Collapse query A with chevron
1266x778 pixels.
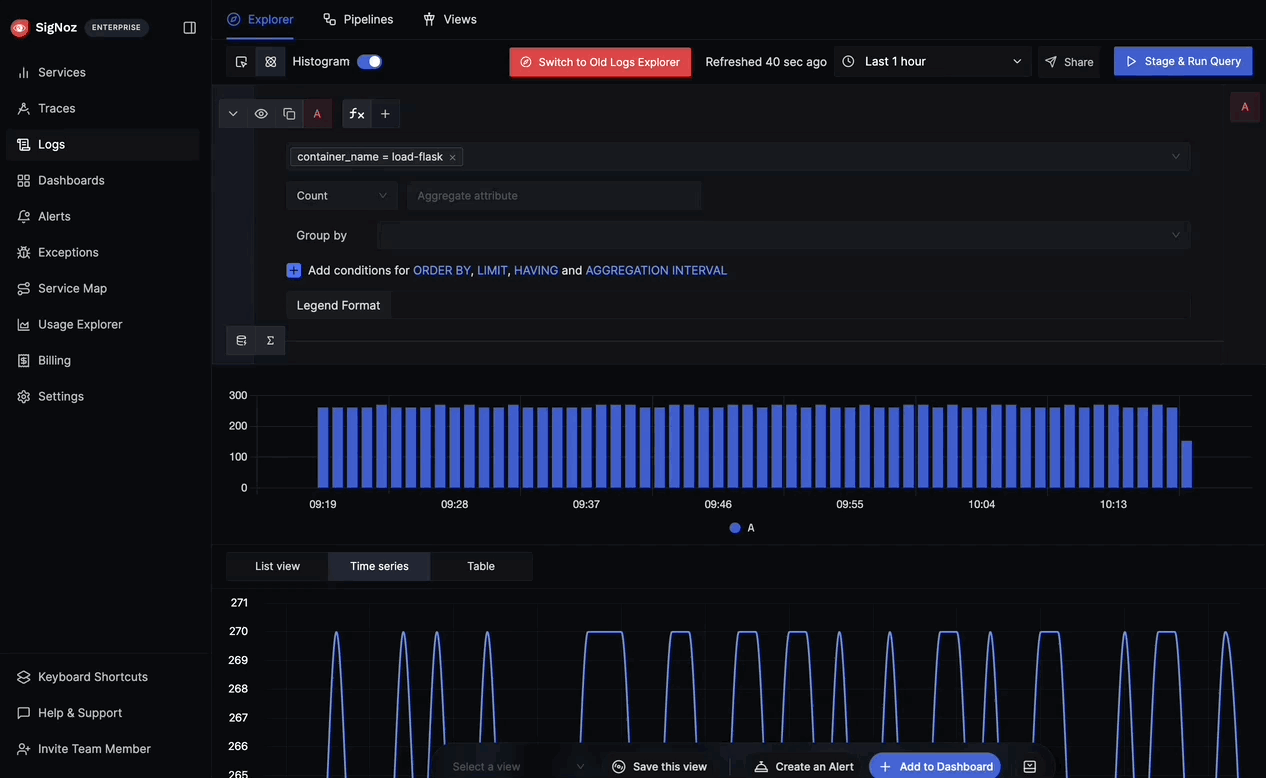coord(233,114)
